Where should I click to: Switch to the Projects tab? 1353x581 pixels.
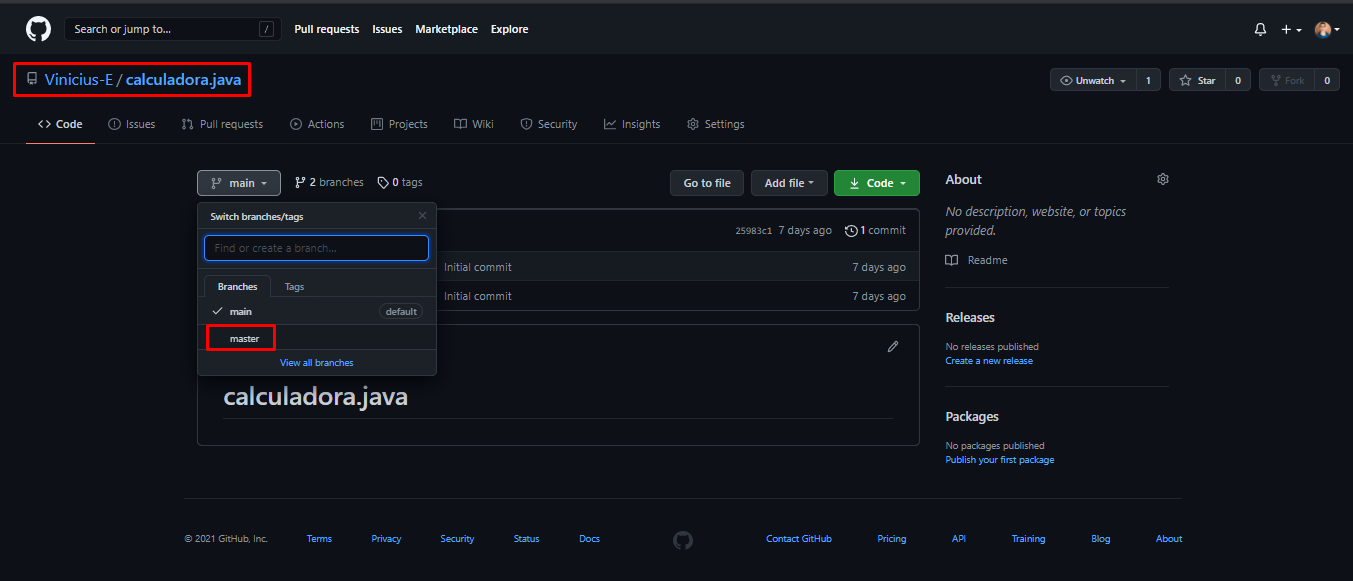[x=399, y=124]
